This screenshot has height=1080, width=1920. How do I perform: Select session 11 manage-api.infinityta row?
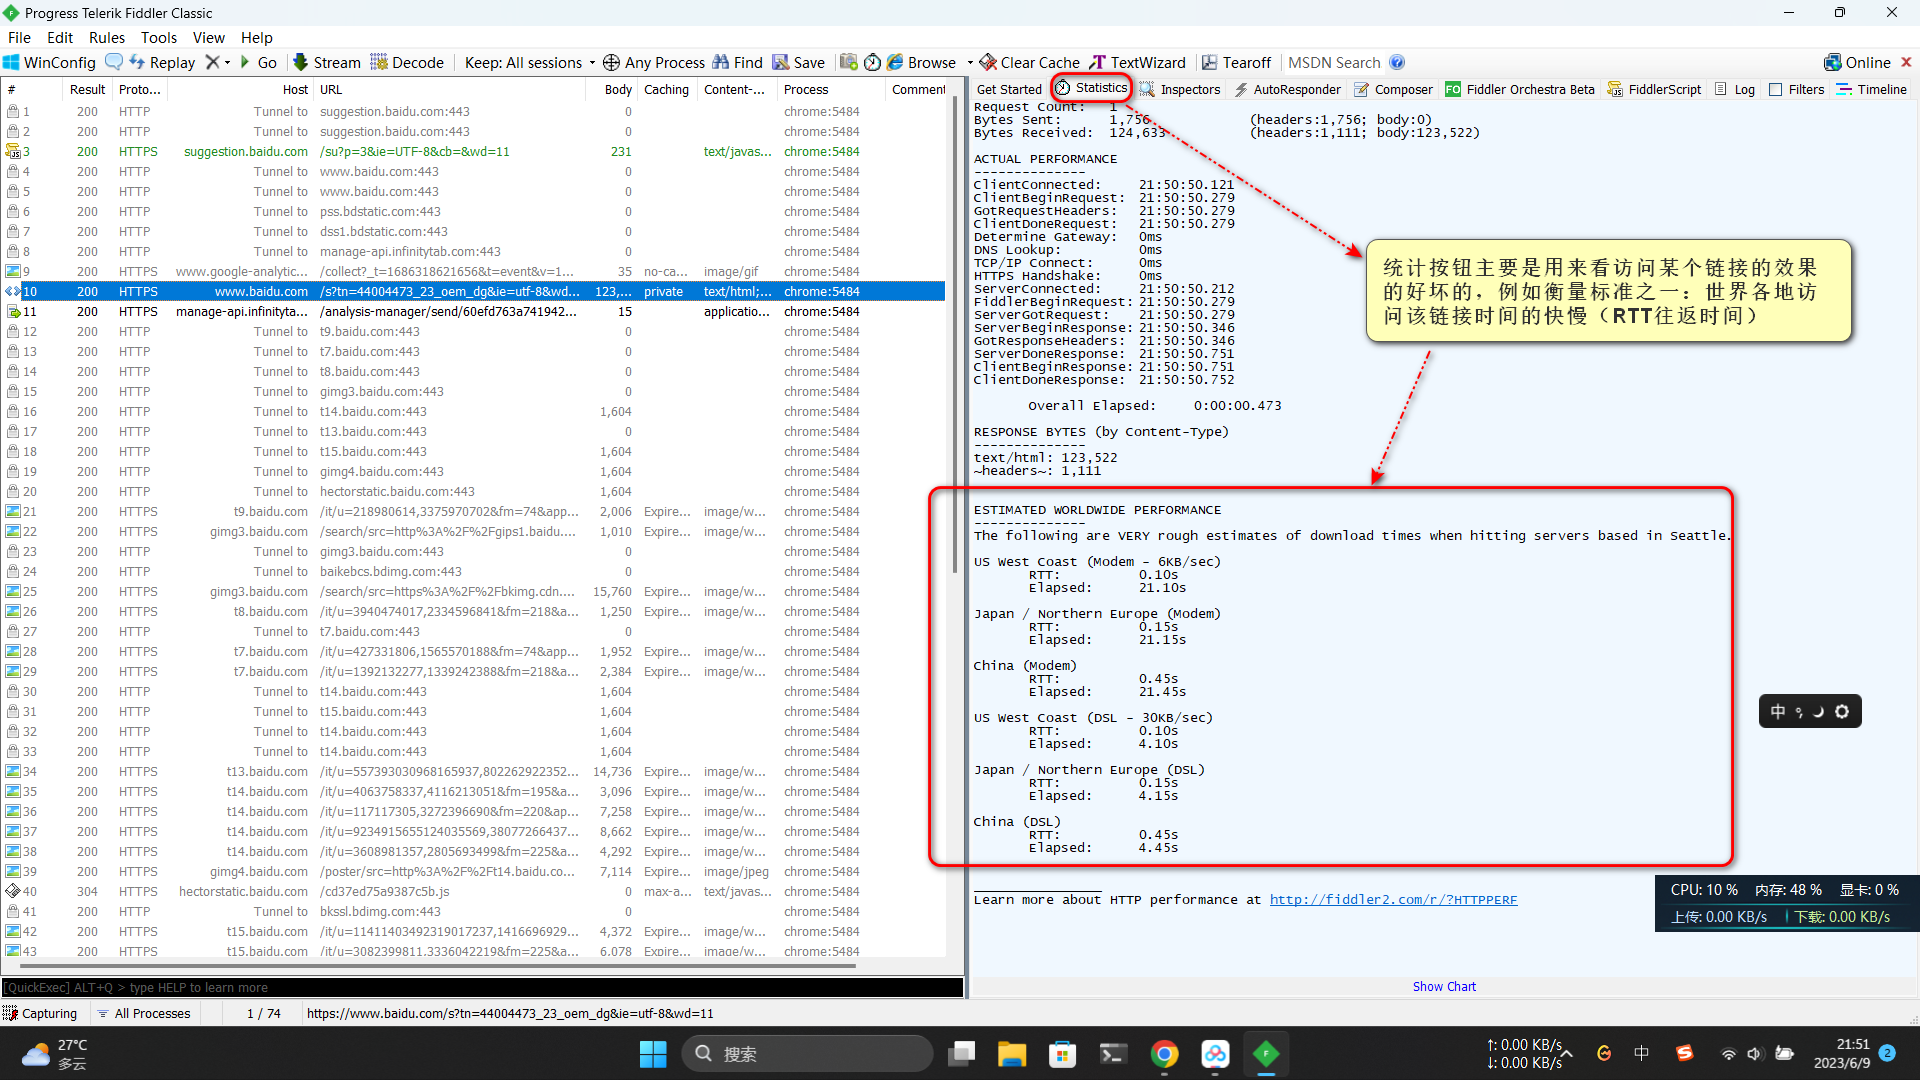coord(474,312)
